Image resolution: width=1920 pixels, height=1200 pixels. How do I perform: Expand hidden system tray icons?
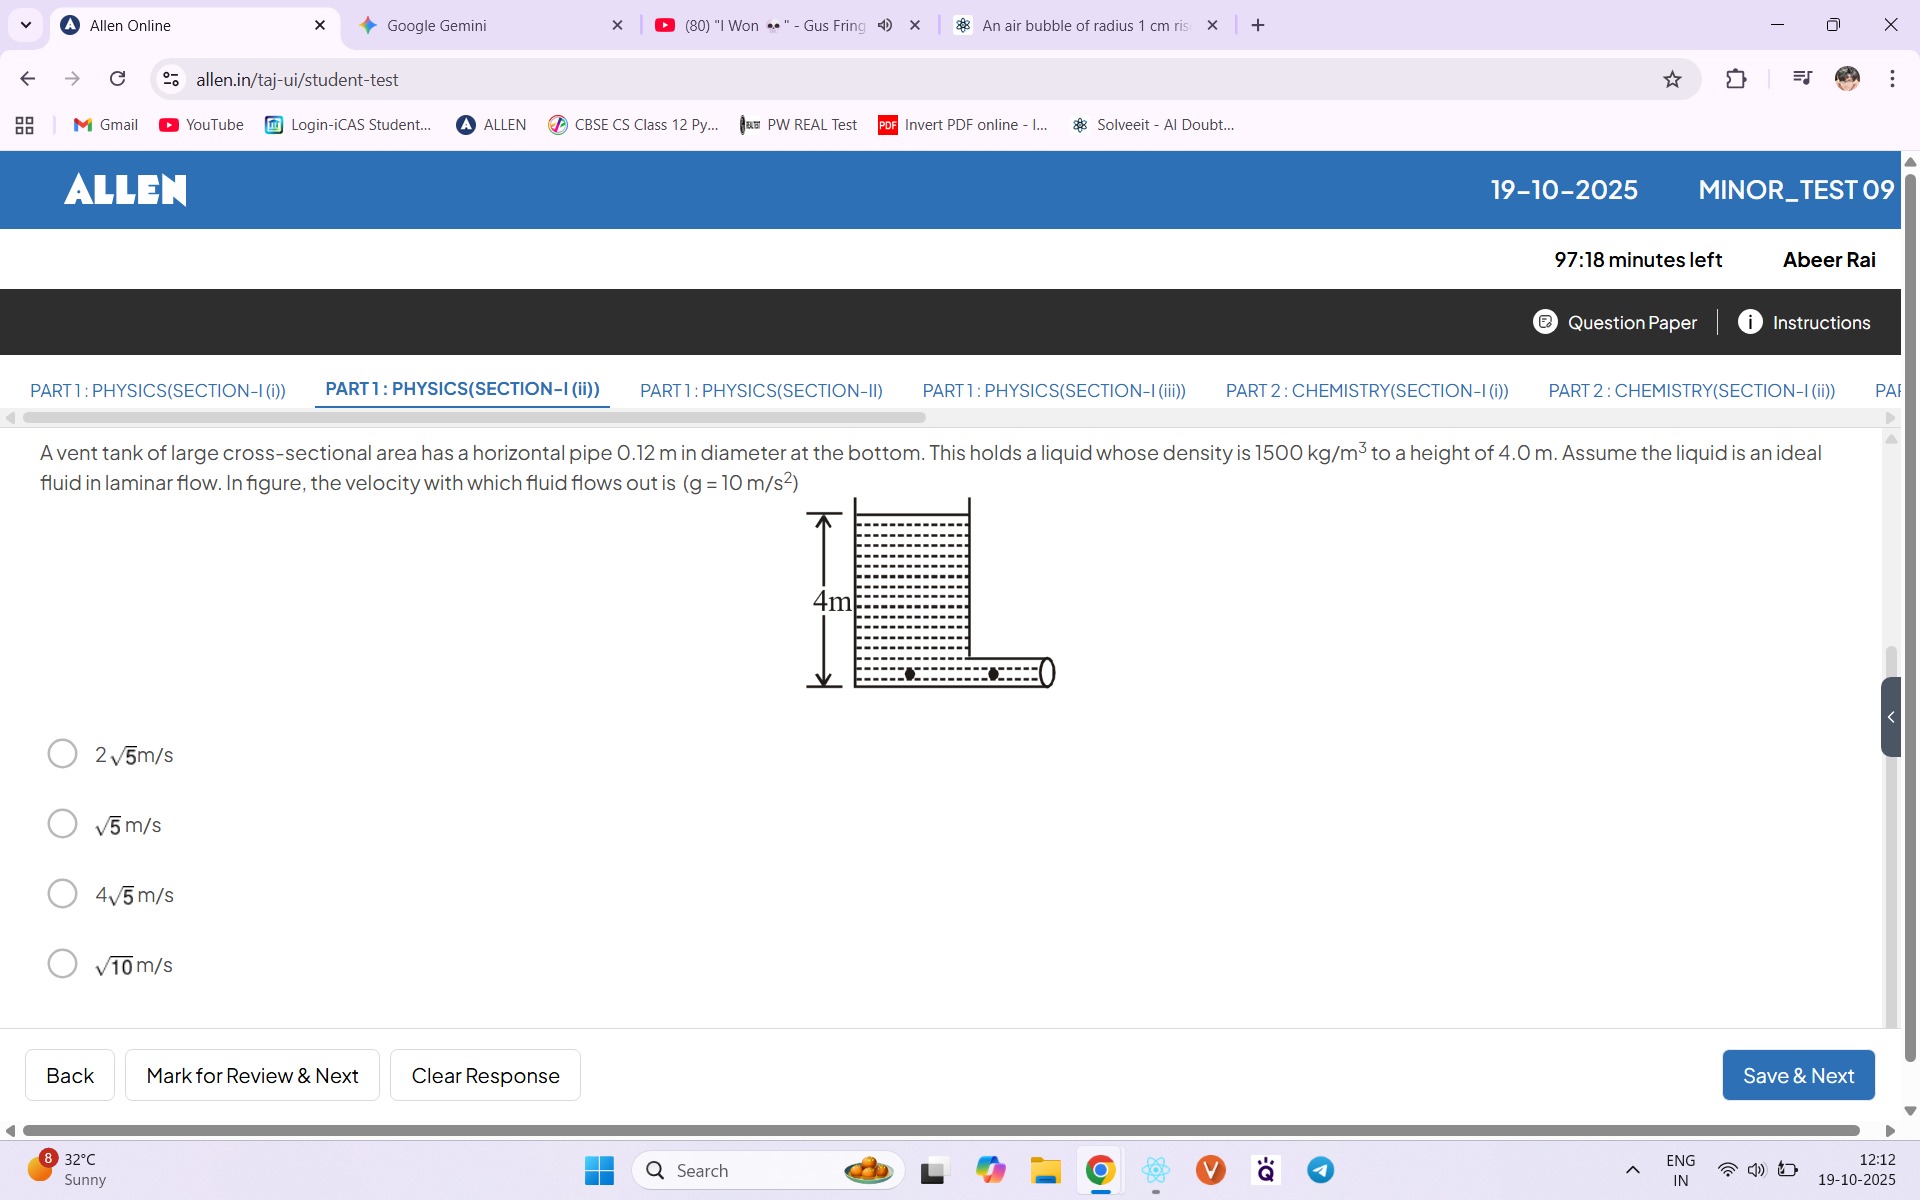[1632, 1169]
